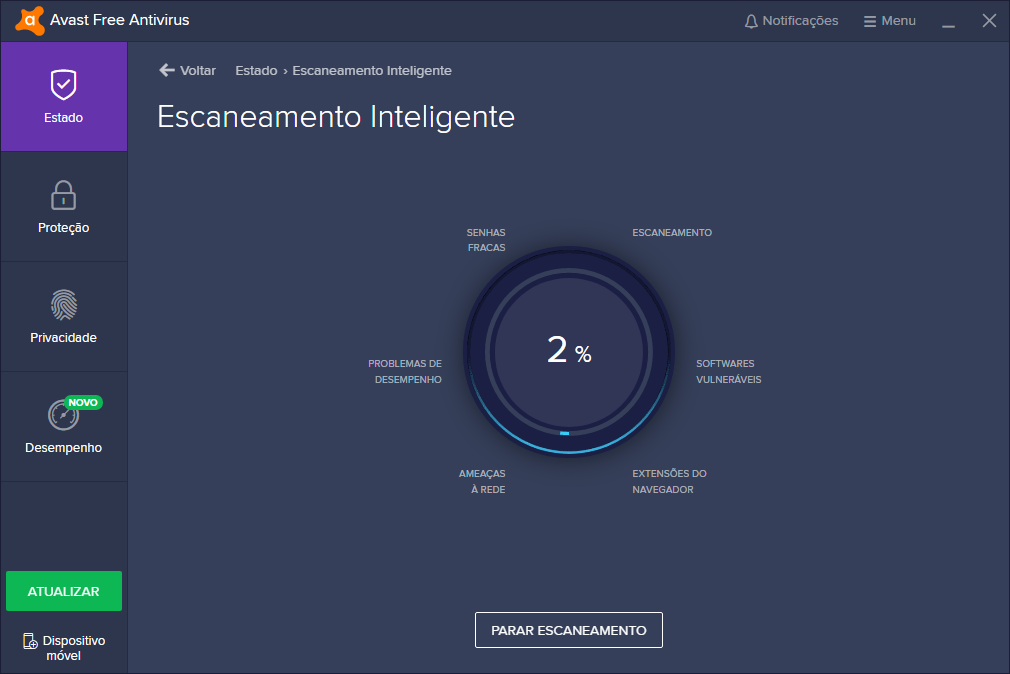This screenshot has width=1010, height=674.
Task: Select Estado in the breadcrumb trail
Action: pyautogui.click(x=255, y=70)
